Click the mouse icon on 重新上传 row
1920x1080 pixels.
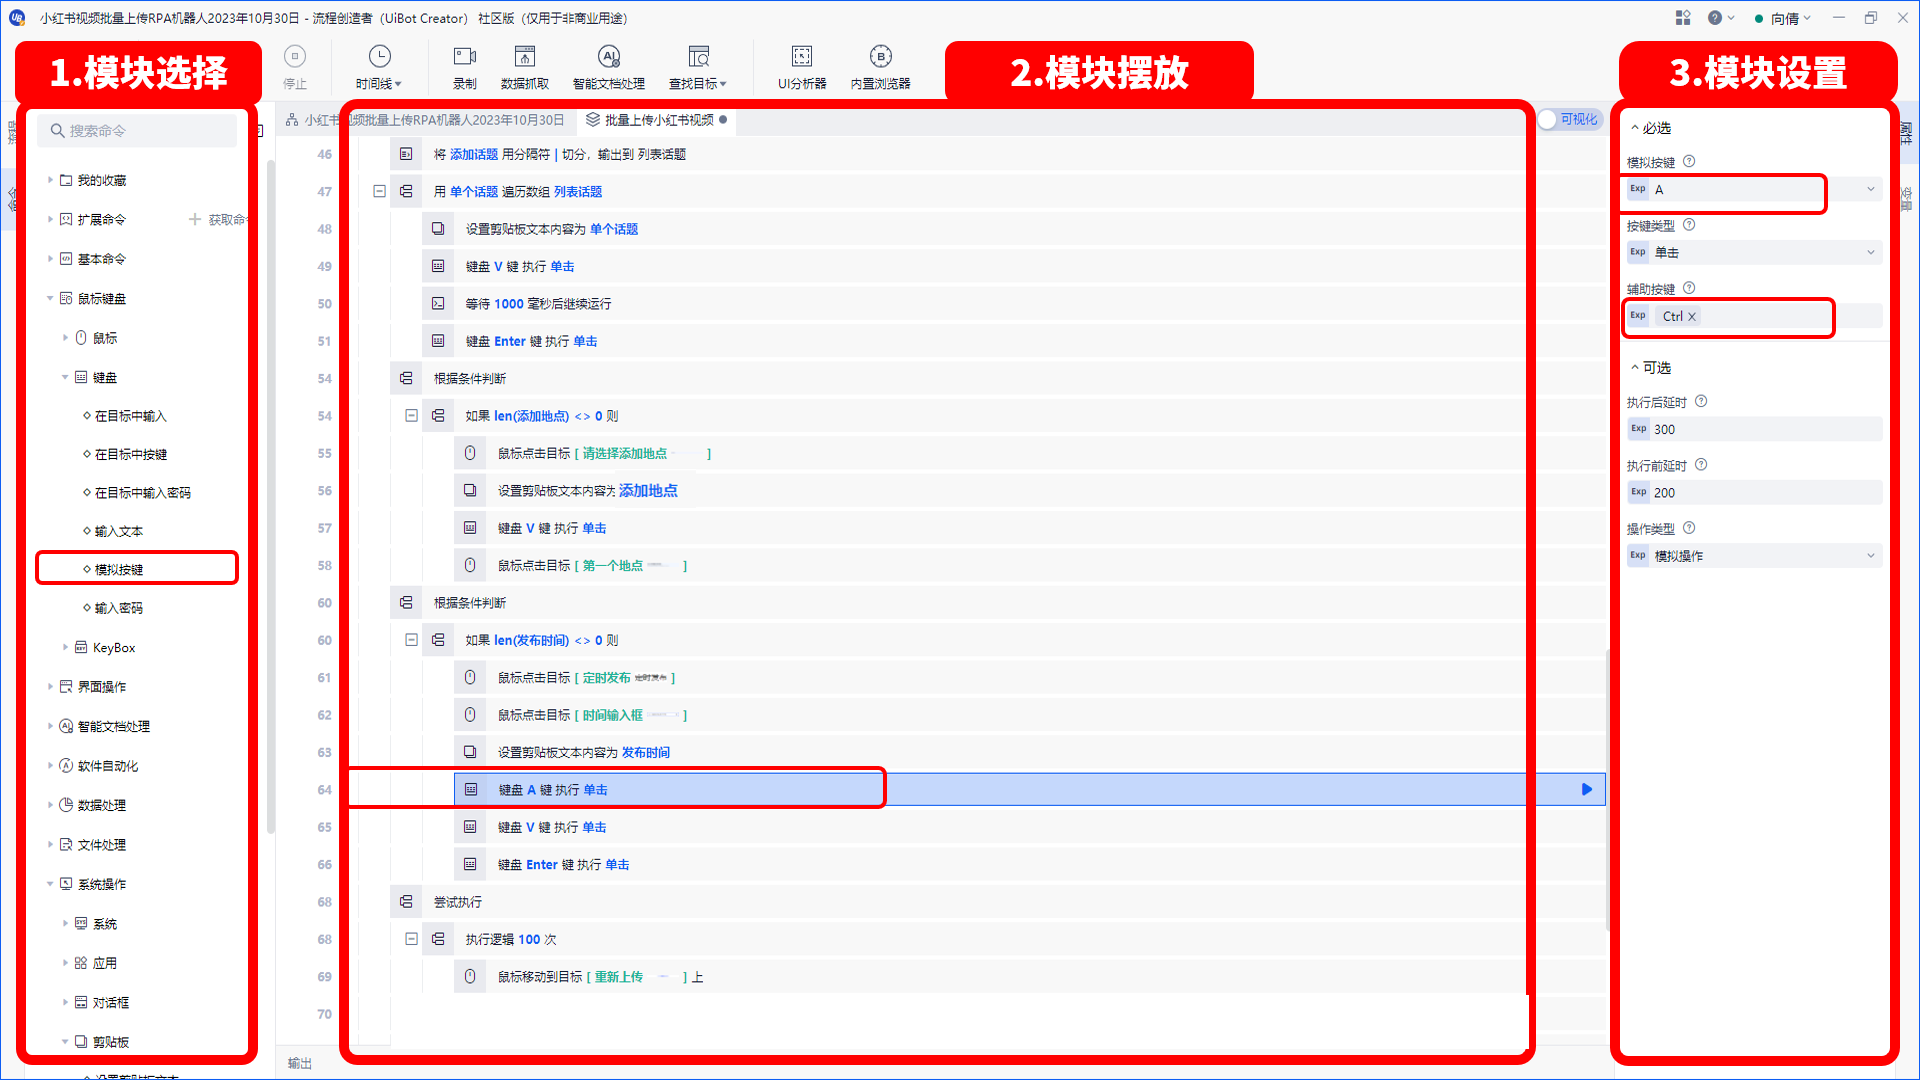[470, 977]
